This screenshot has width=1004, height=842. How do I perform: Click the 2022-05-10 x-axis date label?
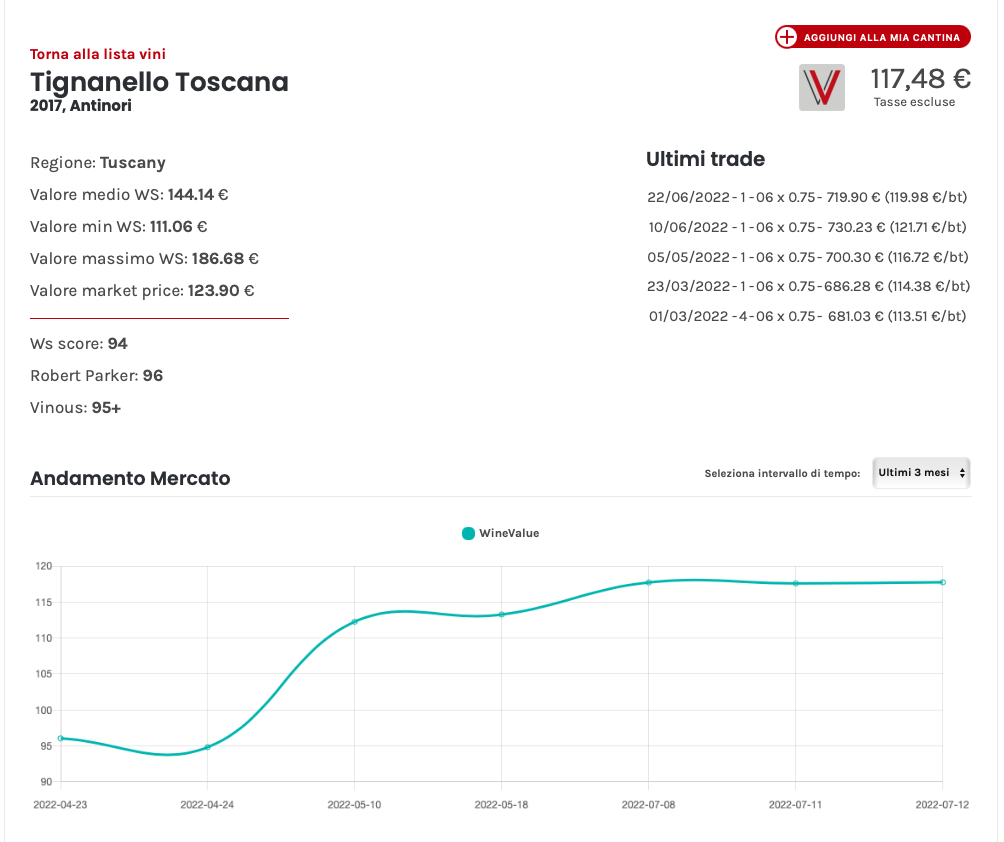(x=354, y=805)
